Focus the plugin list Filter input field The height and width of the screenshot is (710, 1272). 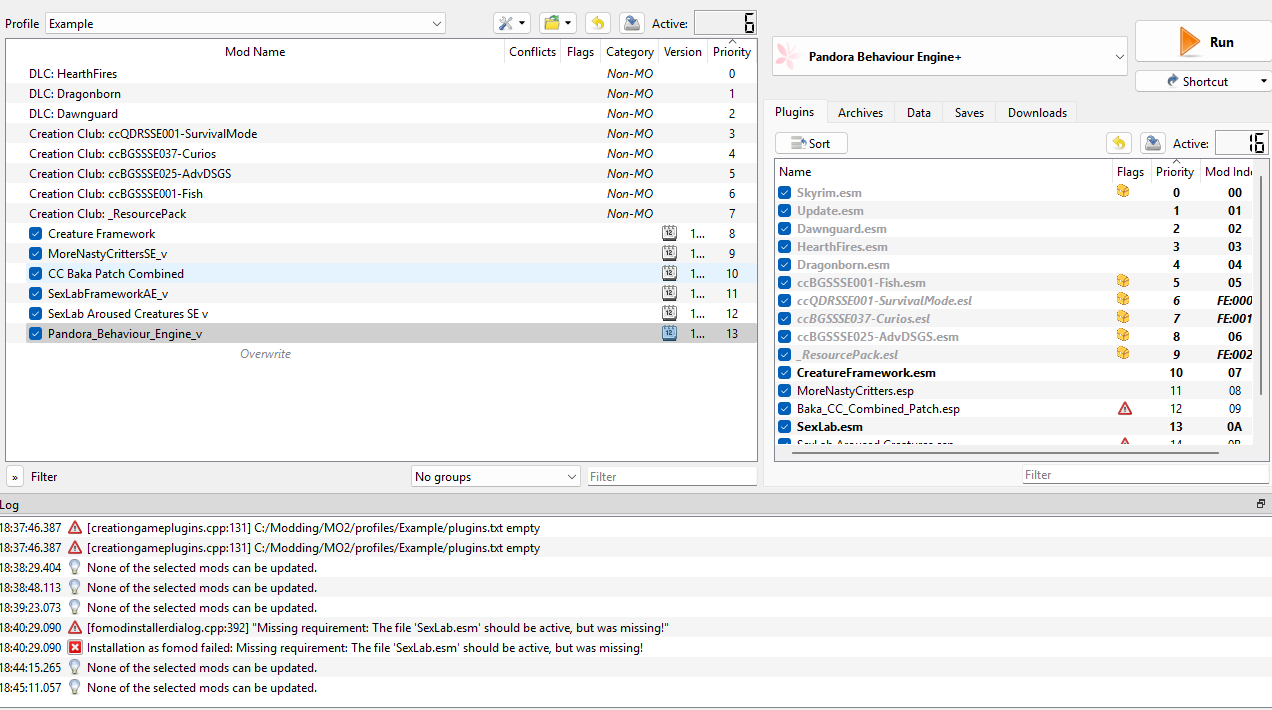pyautogui.click(x=1145, y=475)
